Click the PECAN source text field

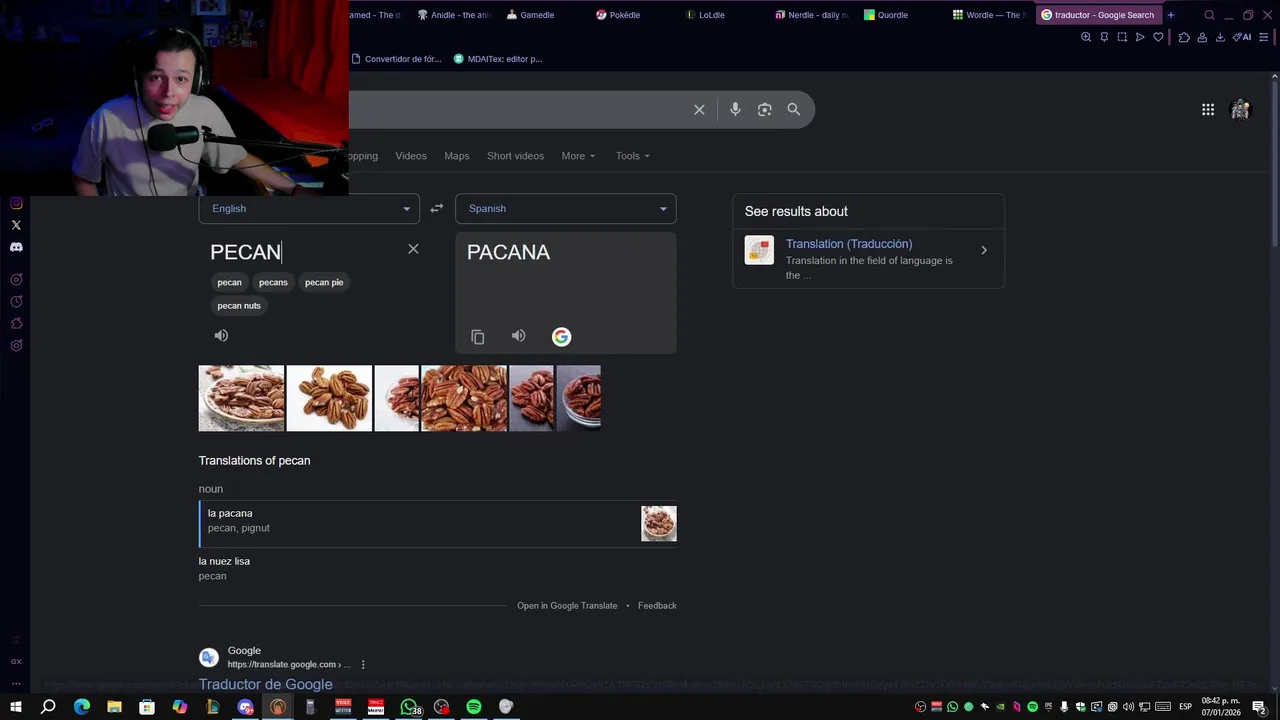click(x=300, y=252)
